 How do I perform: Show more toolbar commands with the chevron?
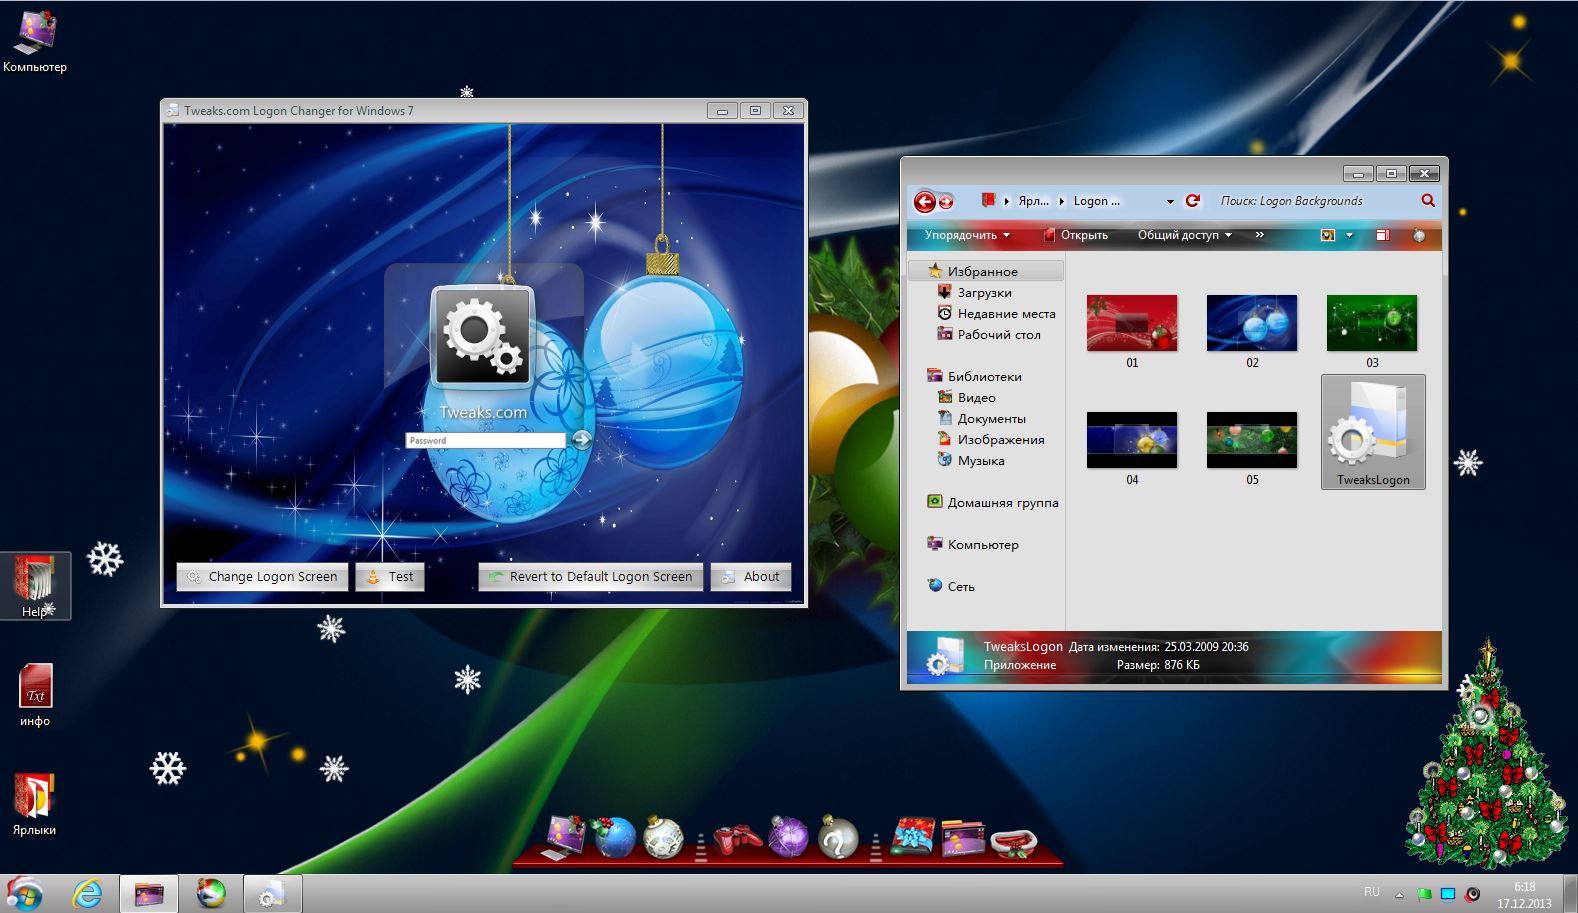point(1259,235)
